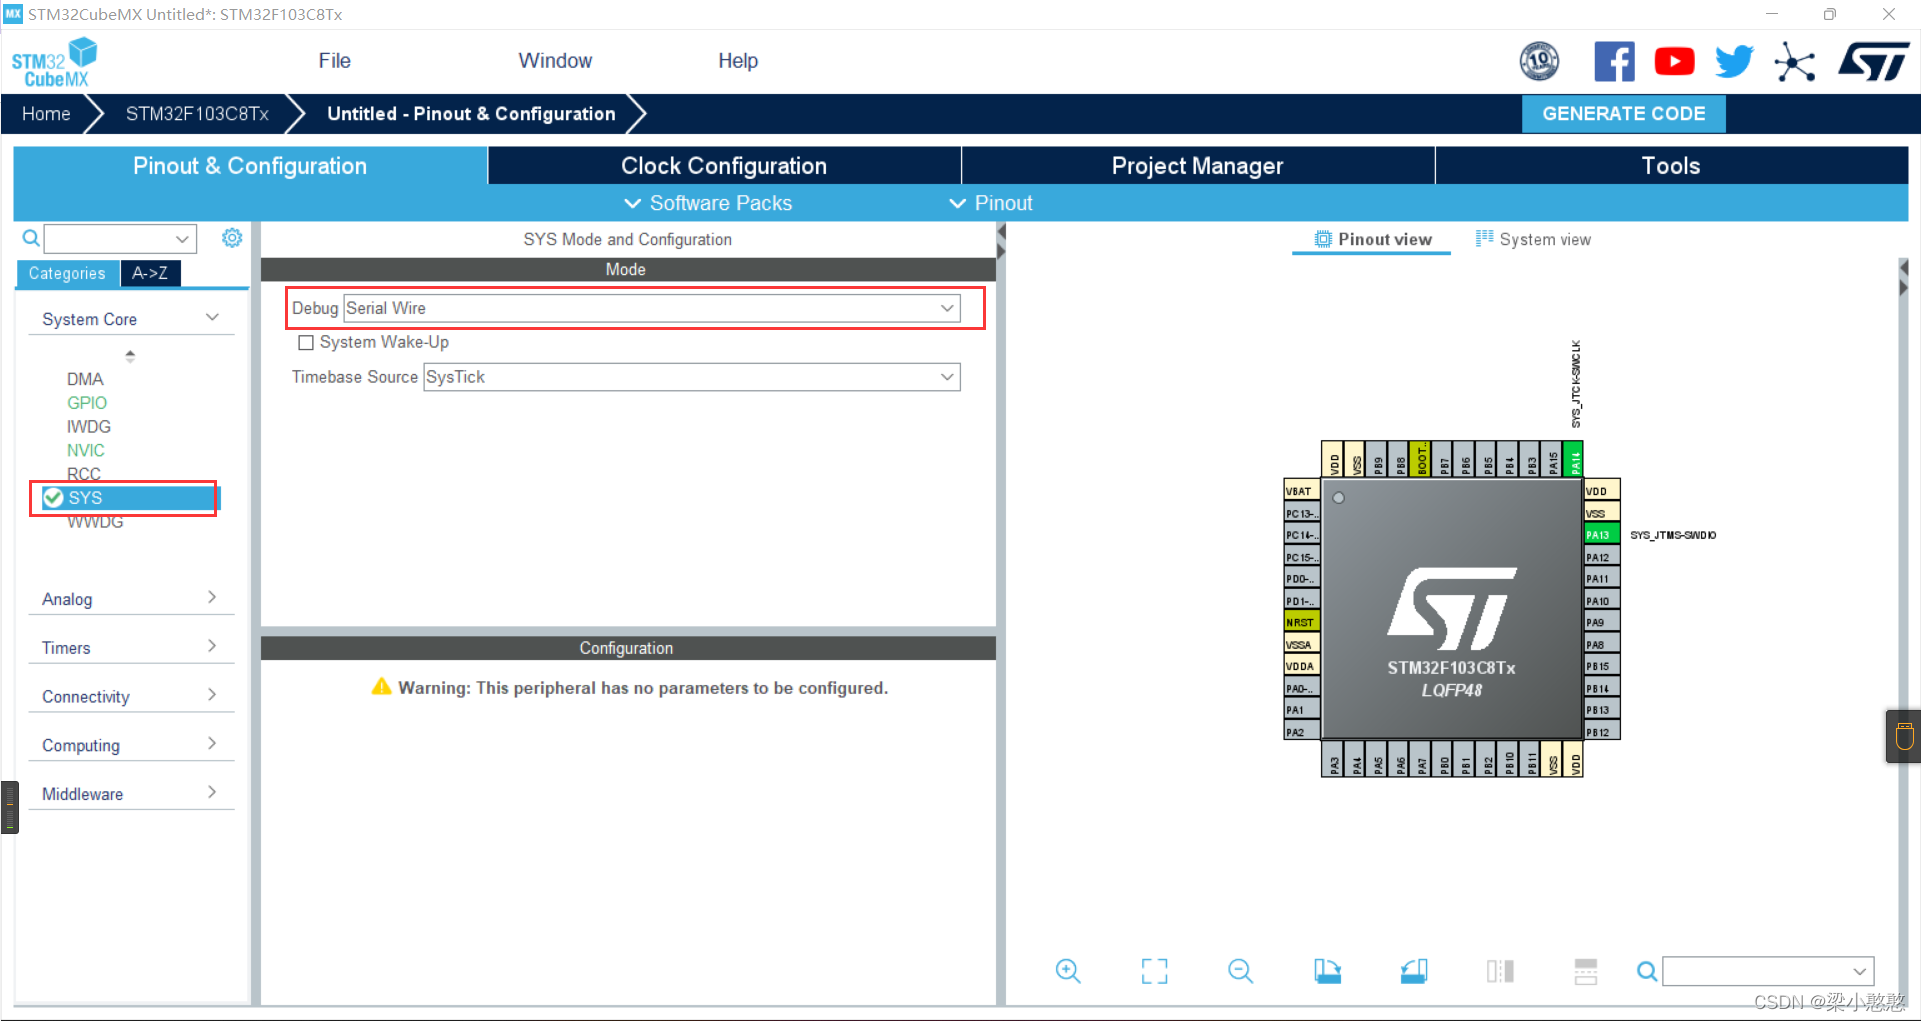Click the fit-to-screen pinout icon
Image resolution: width=1921 pixels, height=1021 pixels.
[x=1154, y=971]
